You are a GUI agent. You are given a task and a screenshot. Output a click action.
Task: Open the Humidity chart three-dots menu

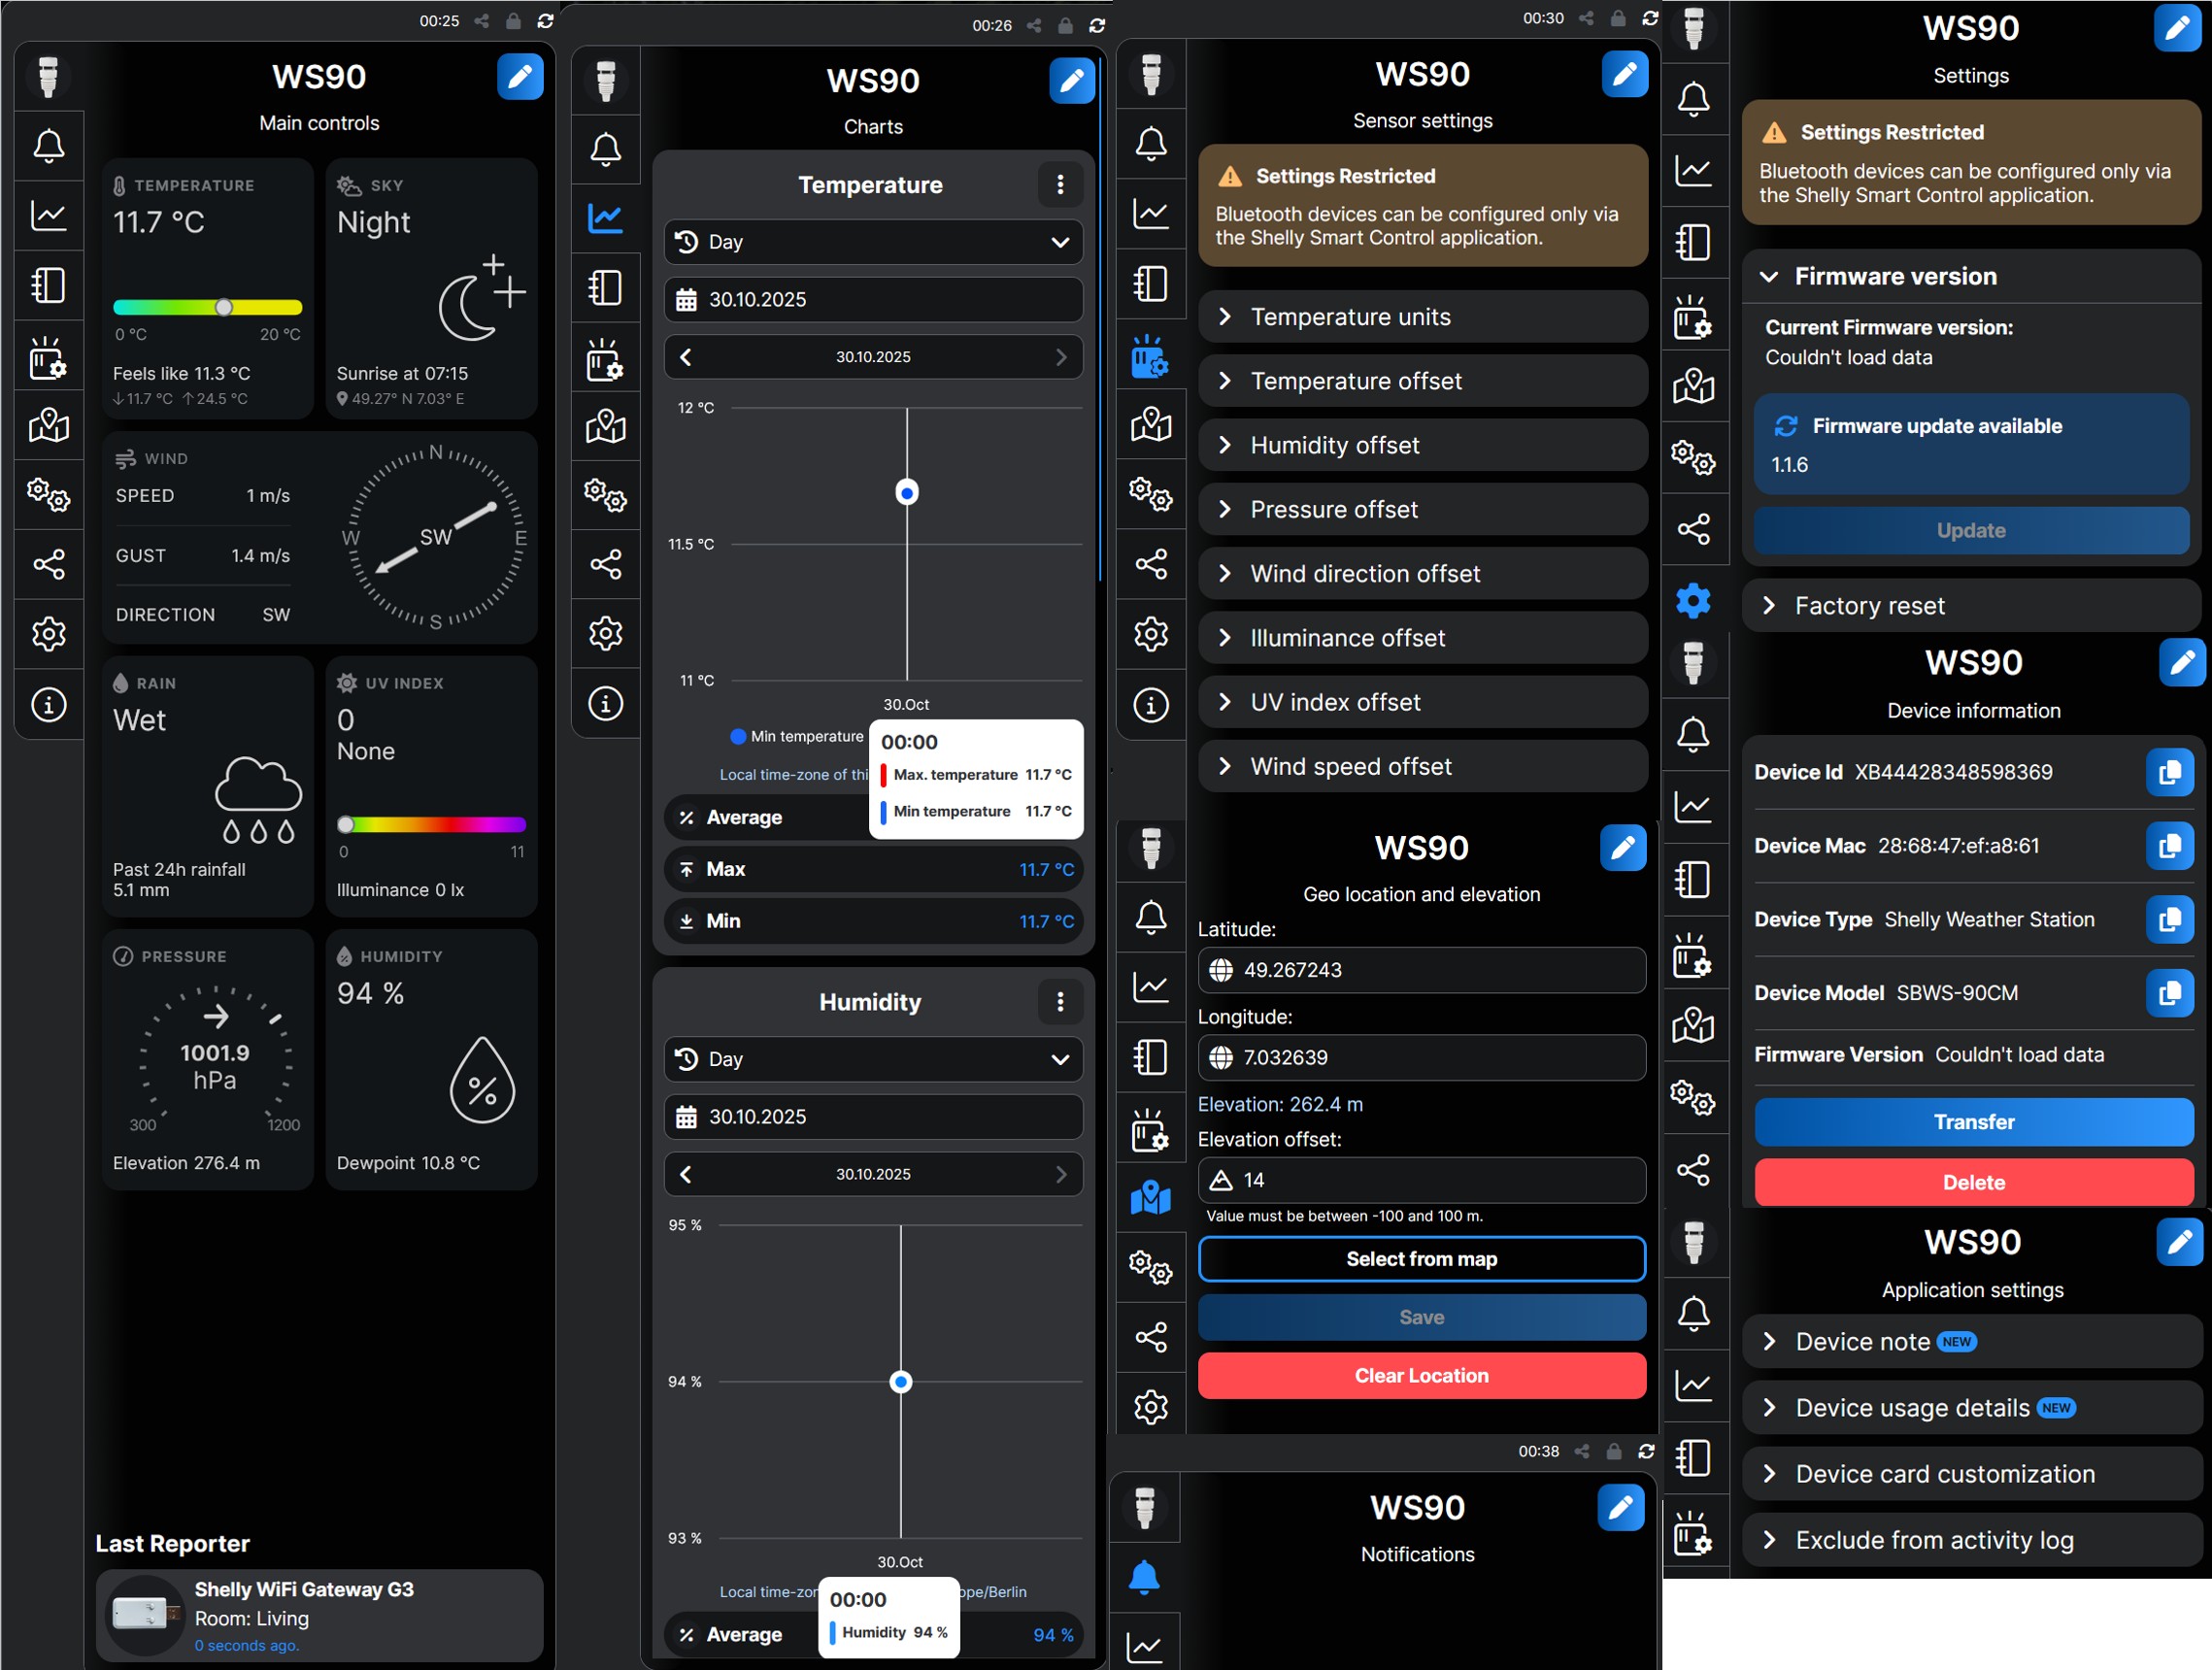1060,1002
